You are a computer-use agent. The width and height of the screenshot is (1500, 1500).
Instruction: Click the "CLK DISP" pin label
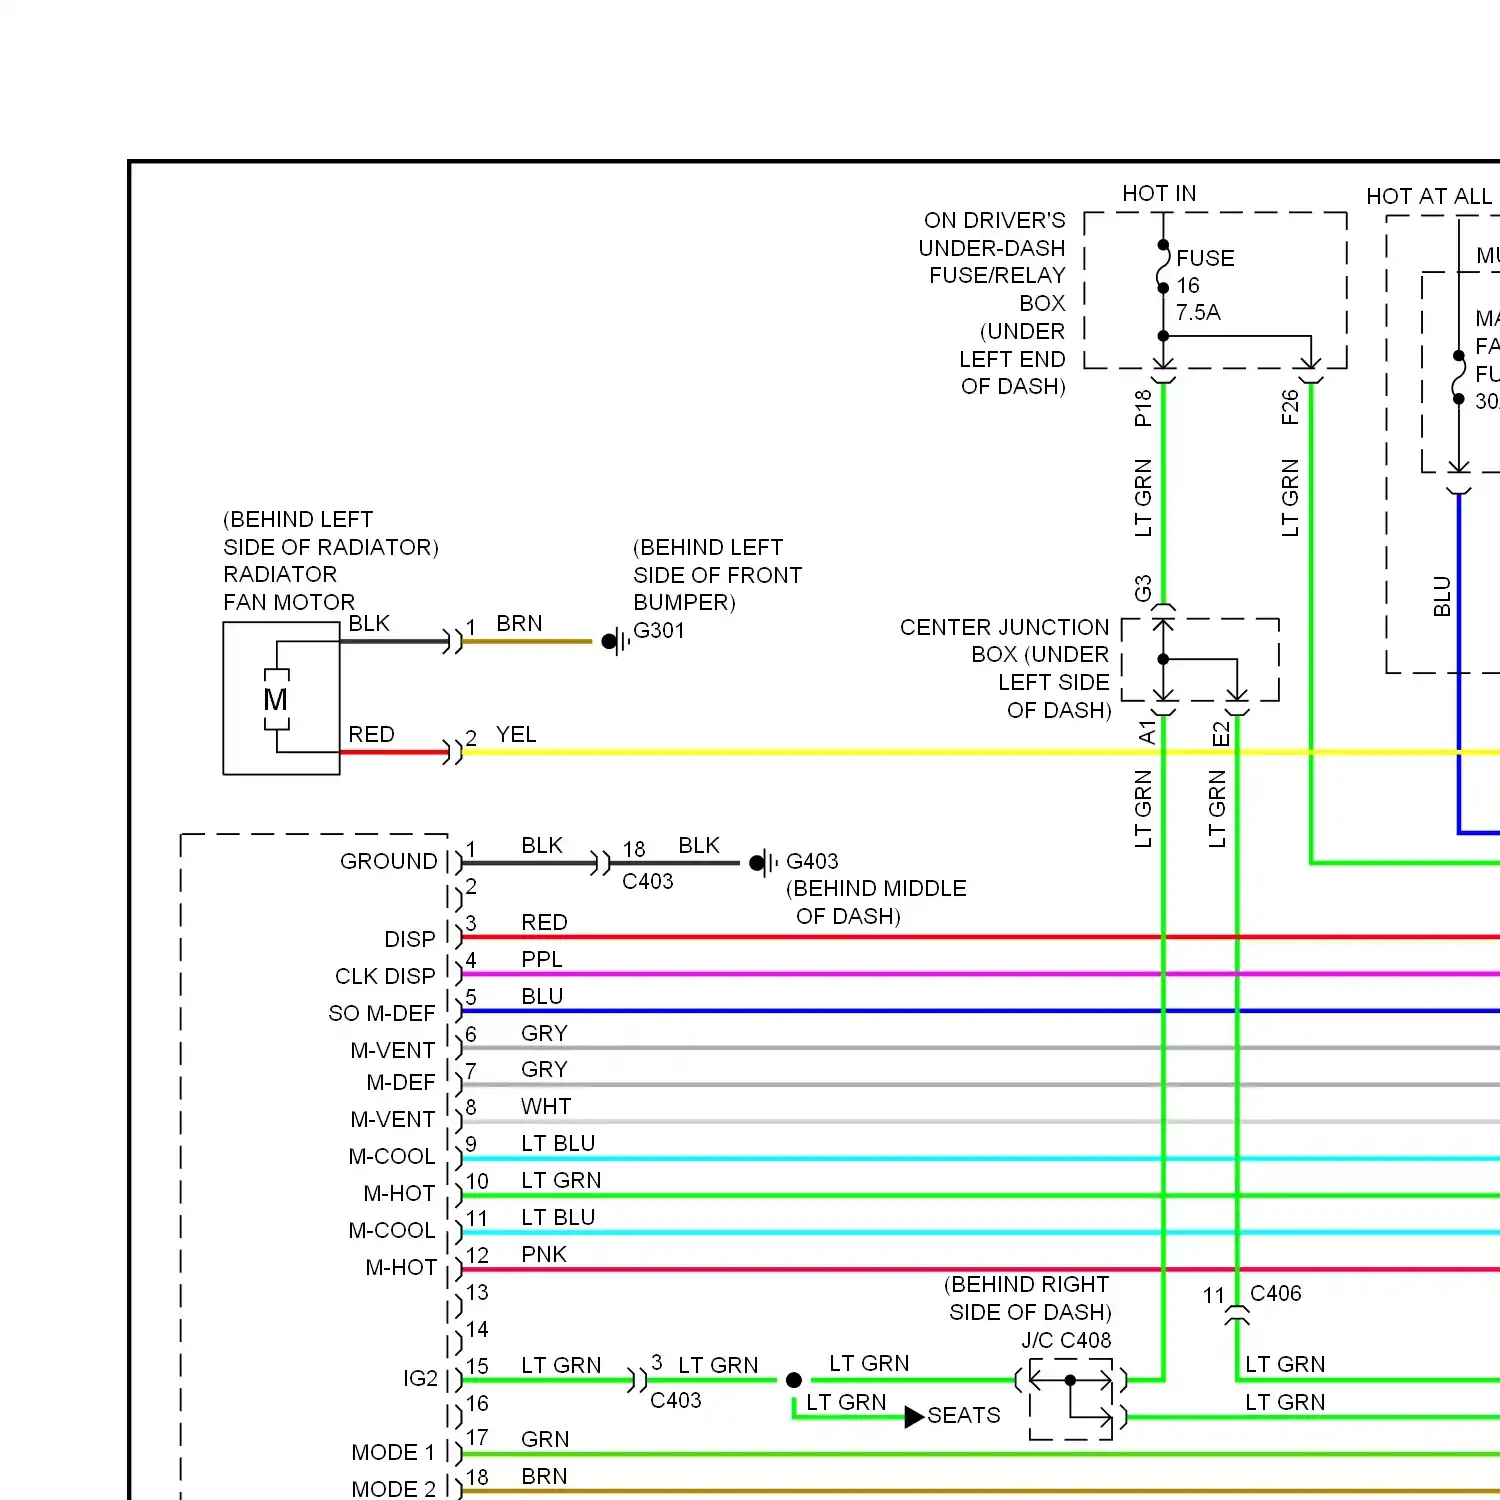click(x=385, y=976)
